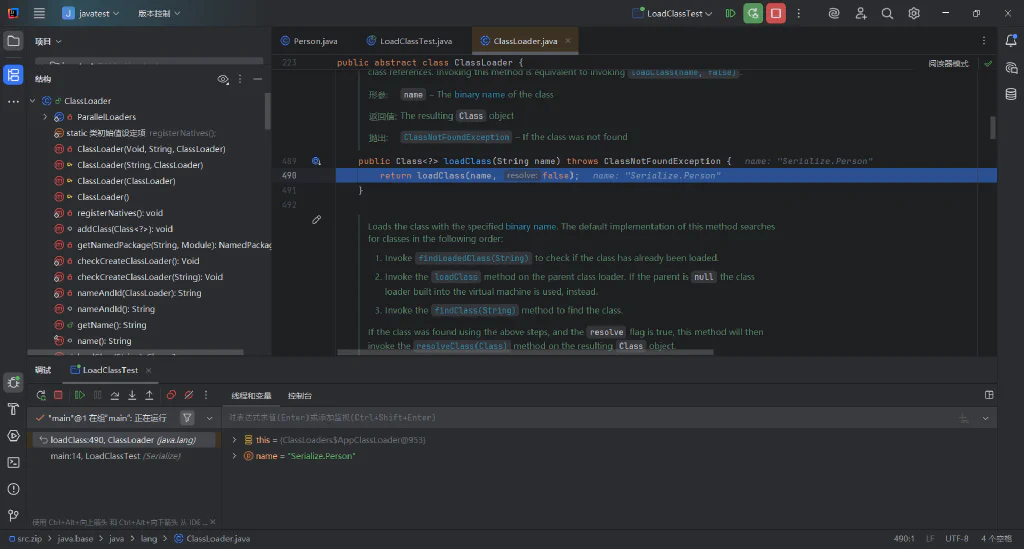Open the Project tool window
The image size is (1024, 549).
pyautogui.click(x=13, y=41)
